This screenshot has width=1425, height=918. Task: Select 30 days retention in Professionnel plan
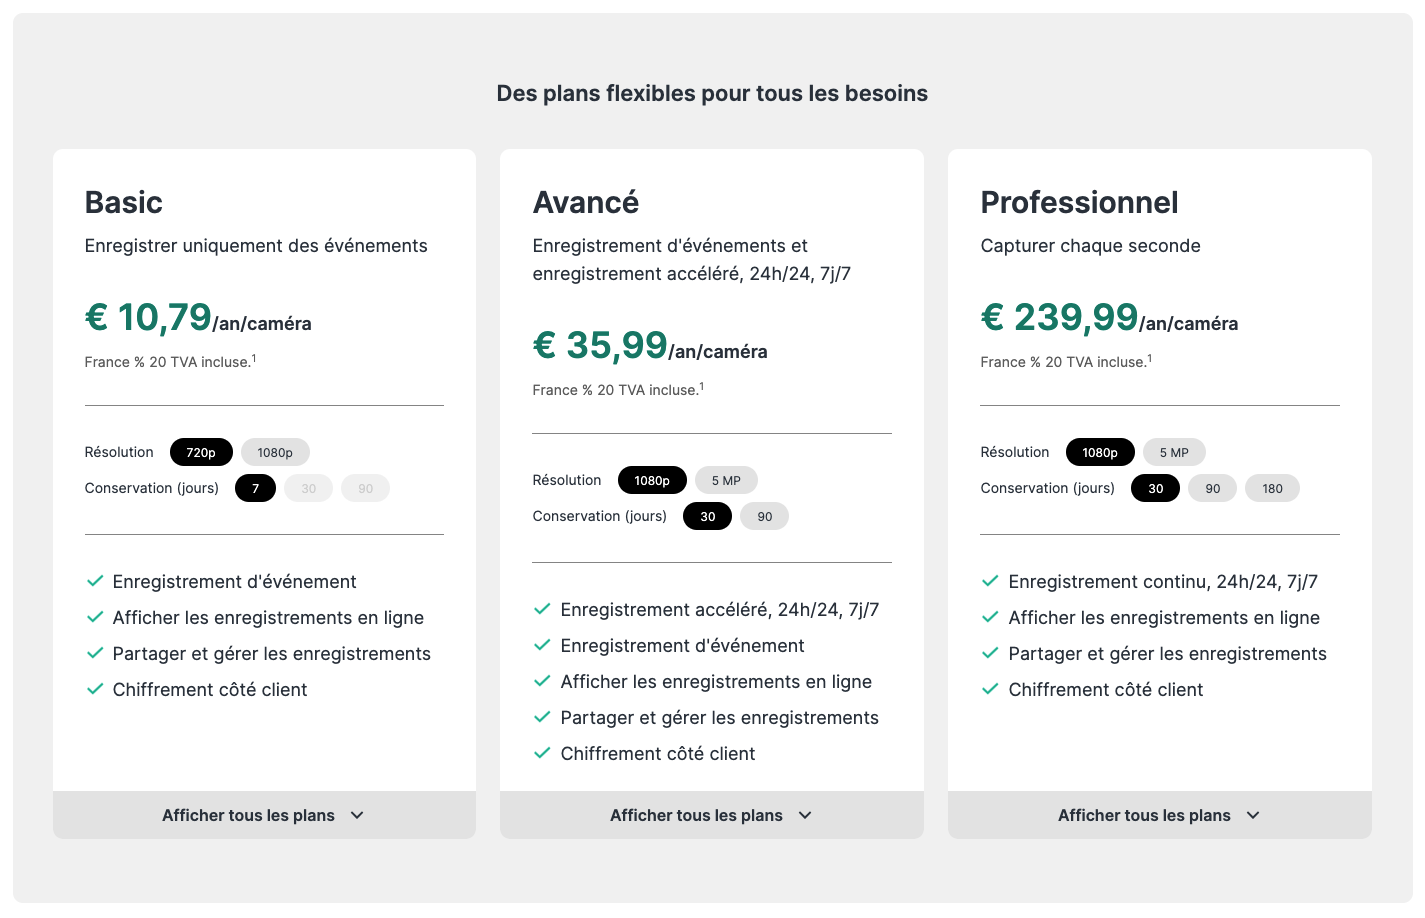tap(1156, 488)
